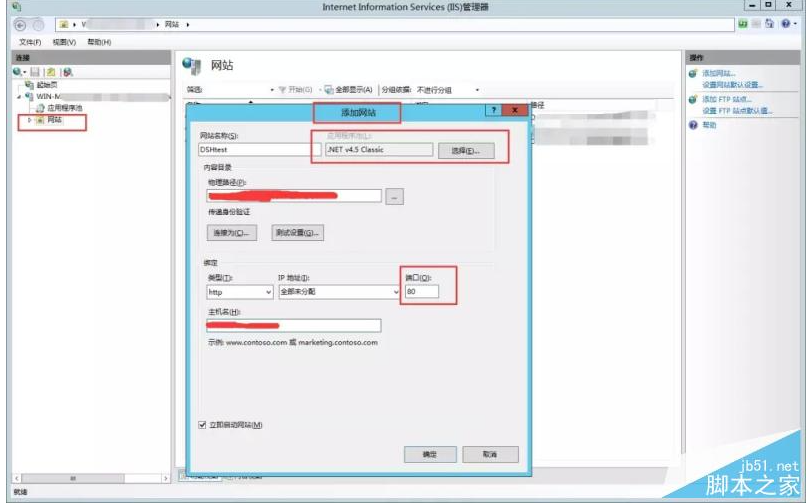This screenshot has height=503, width=809.
Task: Click the ... browse physical path button
Action: (x=394, y=197)
